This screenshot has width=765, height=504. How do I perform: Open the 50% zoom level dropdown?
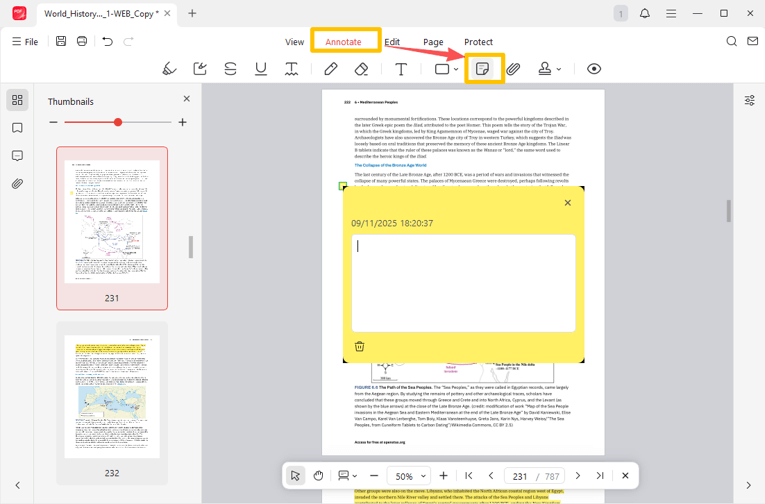click(x=410, y=476)
